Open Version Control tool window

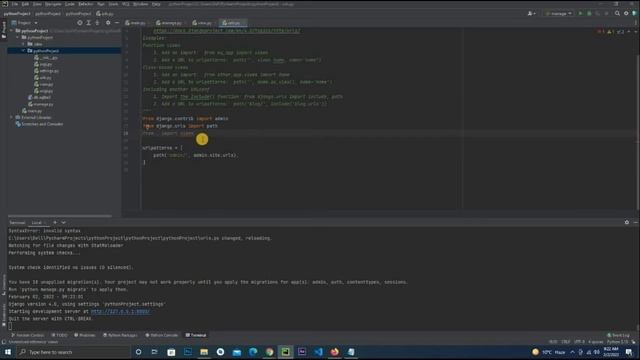(27, 335)
